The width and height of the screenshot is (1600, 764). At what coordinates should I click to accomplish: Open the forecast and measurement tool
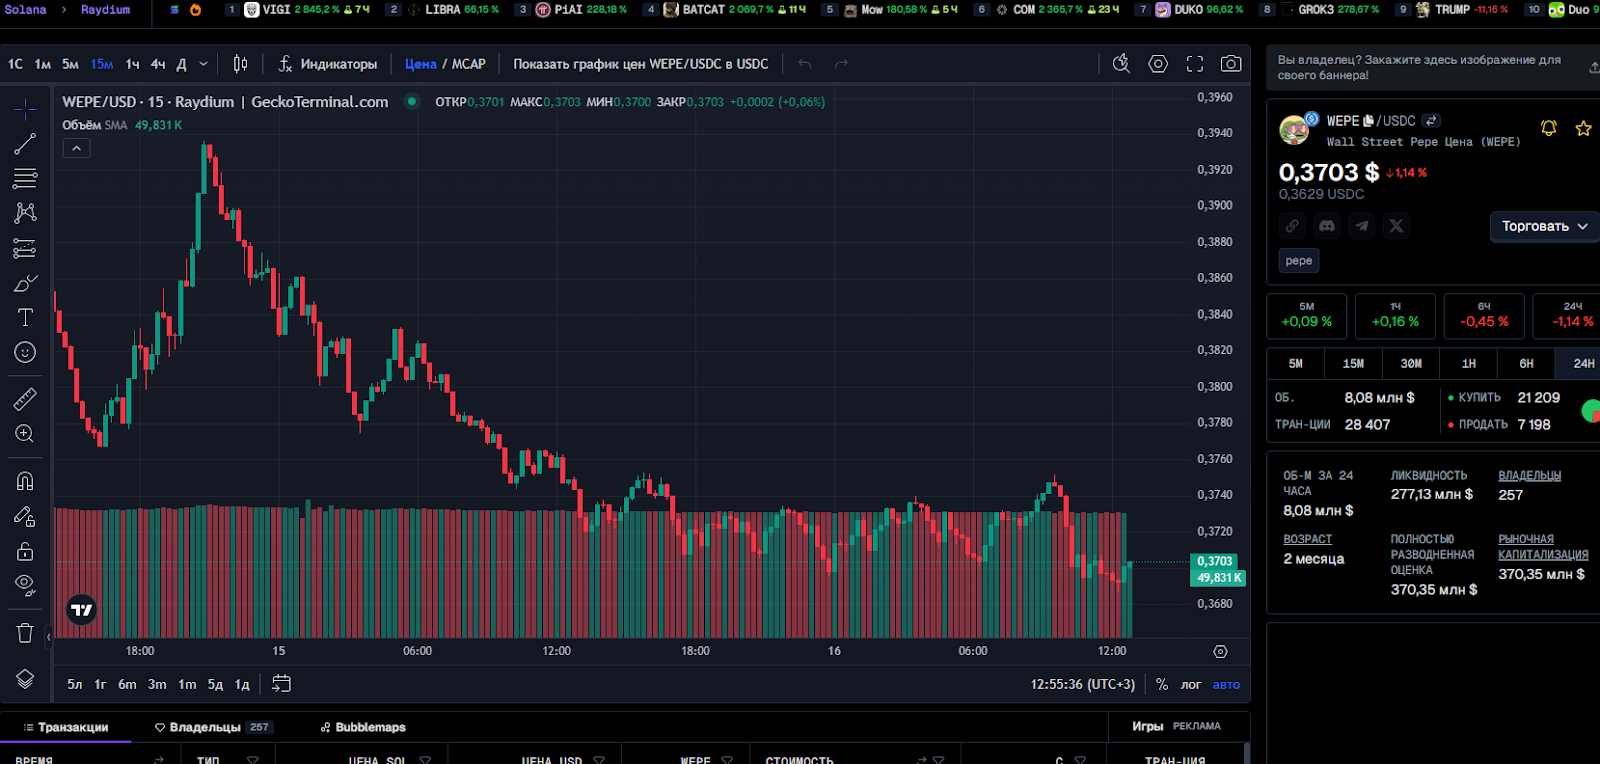pos(25,248)
